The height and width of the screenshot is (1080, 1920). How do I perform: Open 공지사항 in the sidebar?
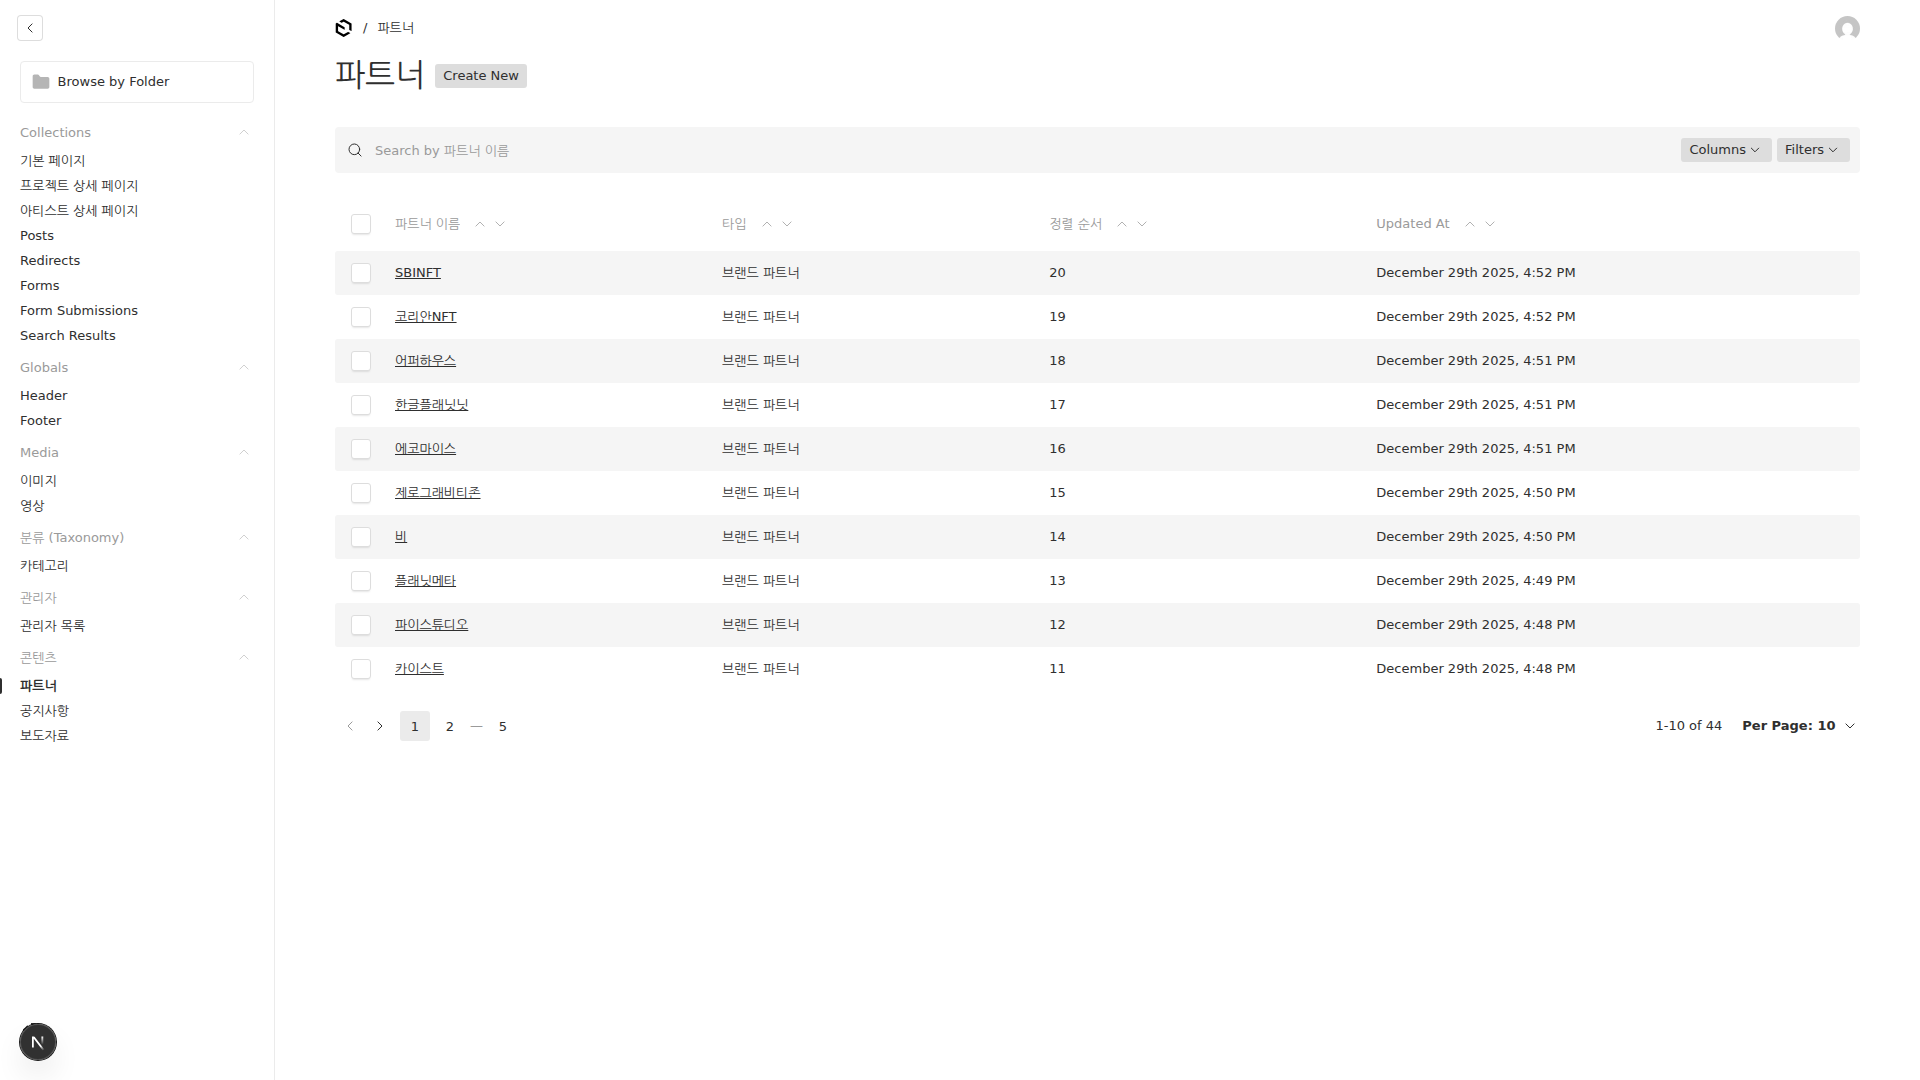tap(44, 710)
